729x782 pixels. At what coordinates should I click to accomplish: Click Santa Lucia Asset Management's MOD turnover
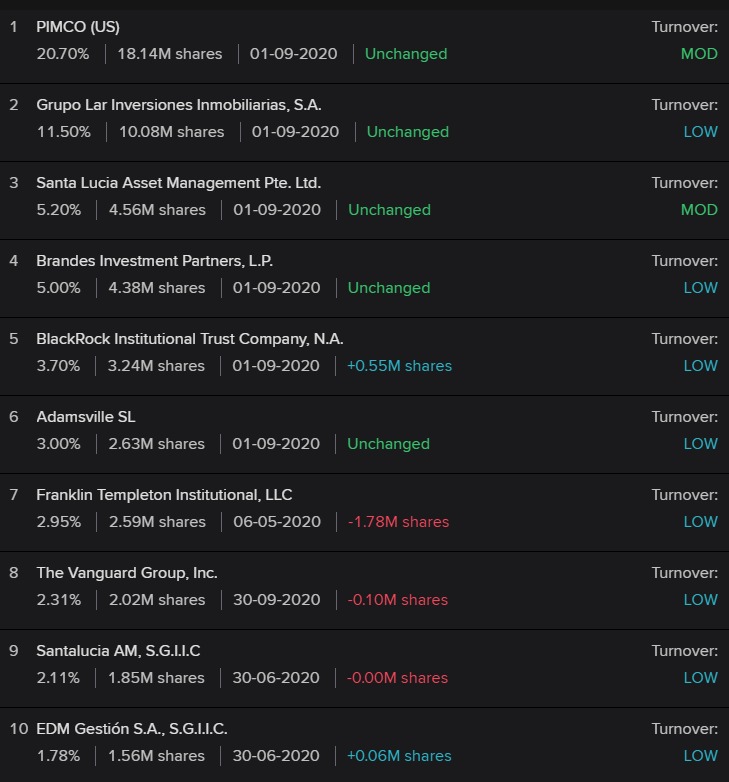coord(699,210)
